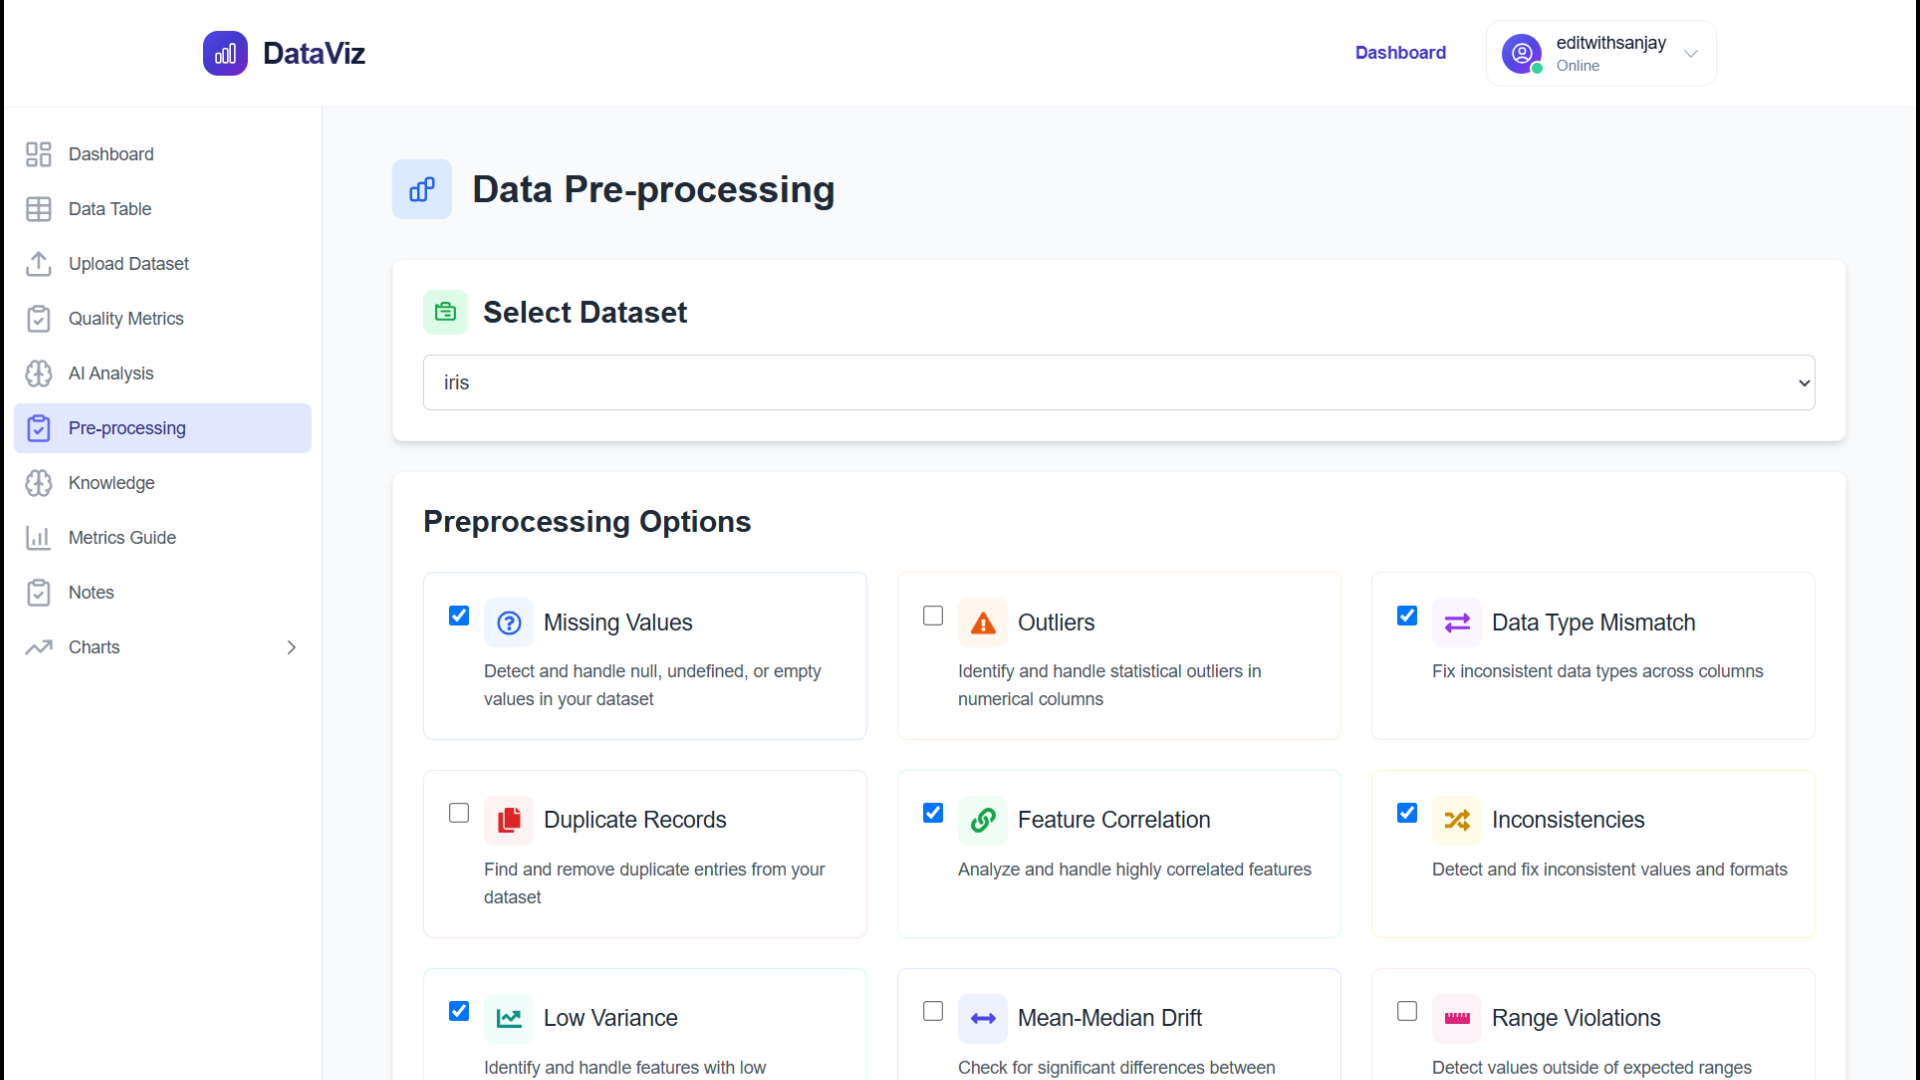
Task: Go to Quality Metrics in sidebar
Action: 126,319
